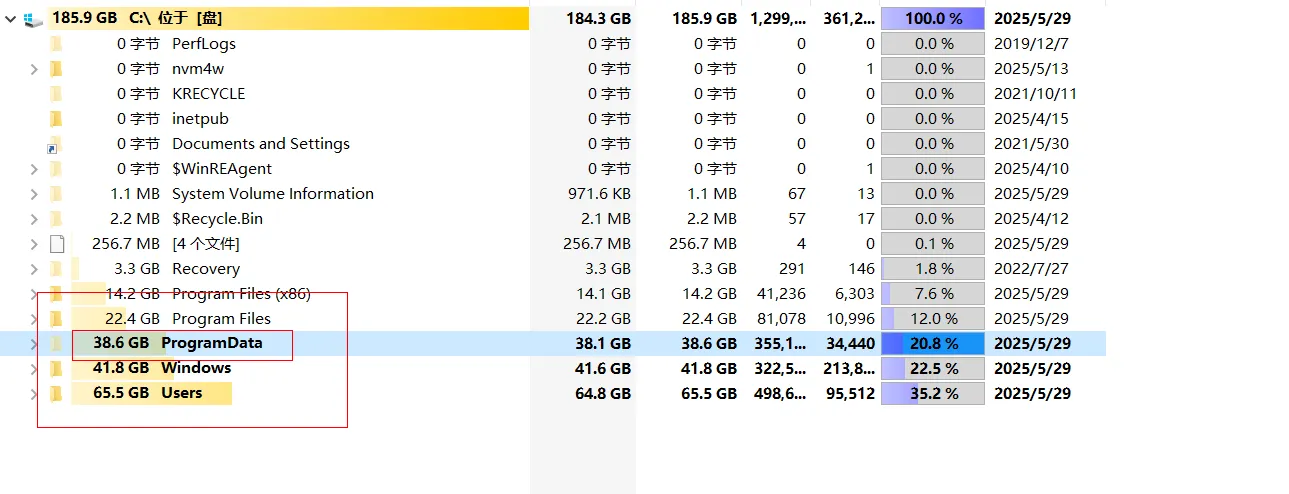The image size is (1289, 494).
Task: Click the folder icon next to nvm4w
Action: click(56, 68)
